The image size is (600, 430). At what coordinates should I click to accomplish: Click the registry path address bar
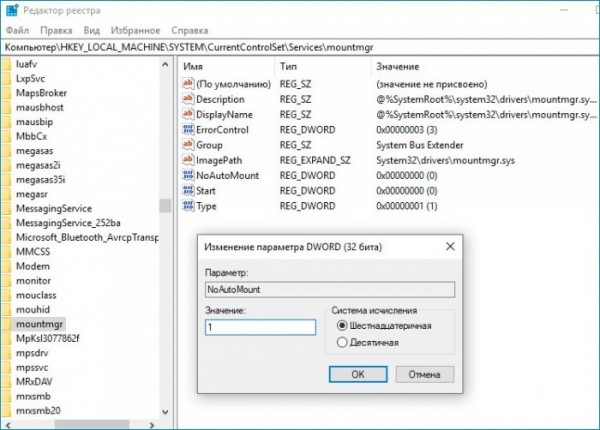tap(300, 47)
